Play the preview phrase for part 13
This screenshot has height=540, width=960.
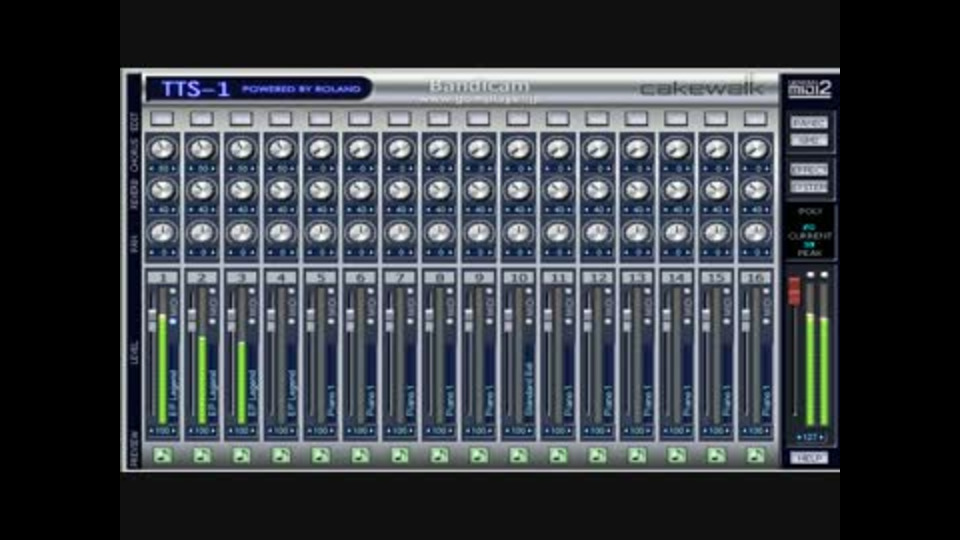637,455
